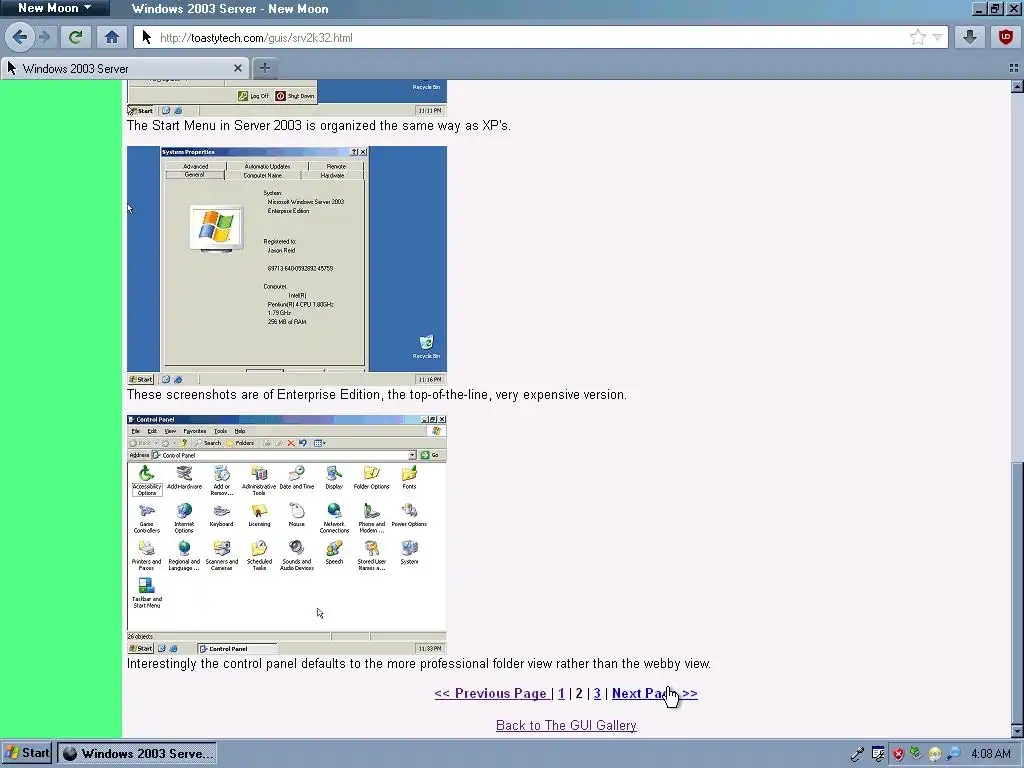1024x768 pixels.
Task: Restore down the New Moon window
Action: [x=995, y=8]
